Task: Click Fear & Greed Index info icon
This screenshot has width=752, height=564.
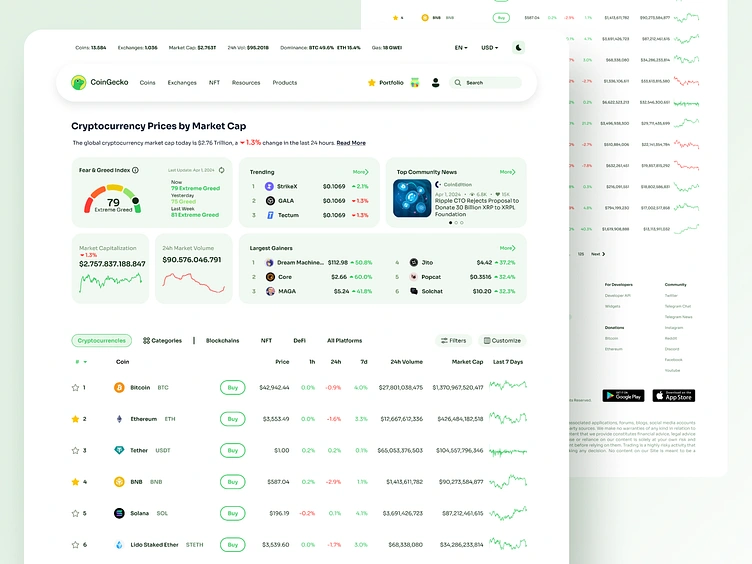Action: (135, 170)
